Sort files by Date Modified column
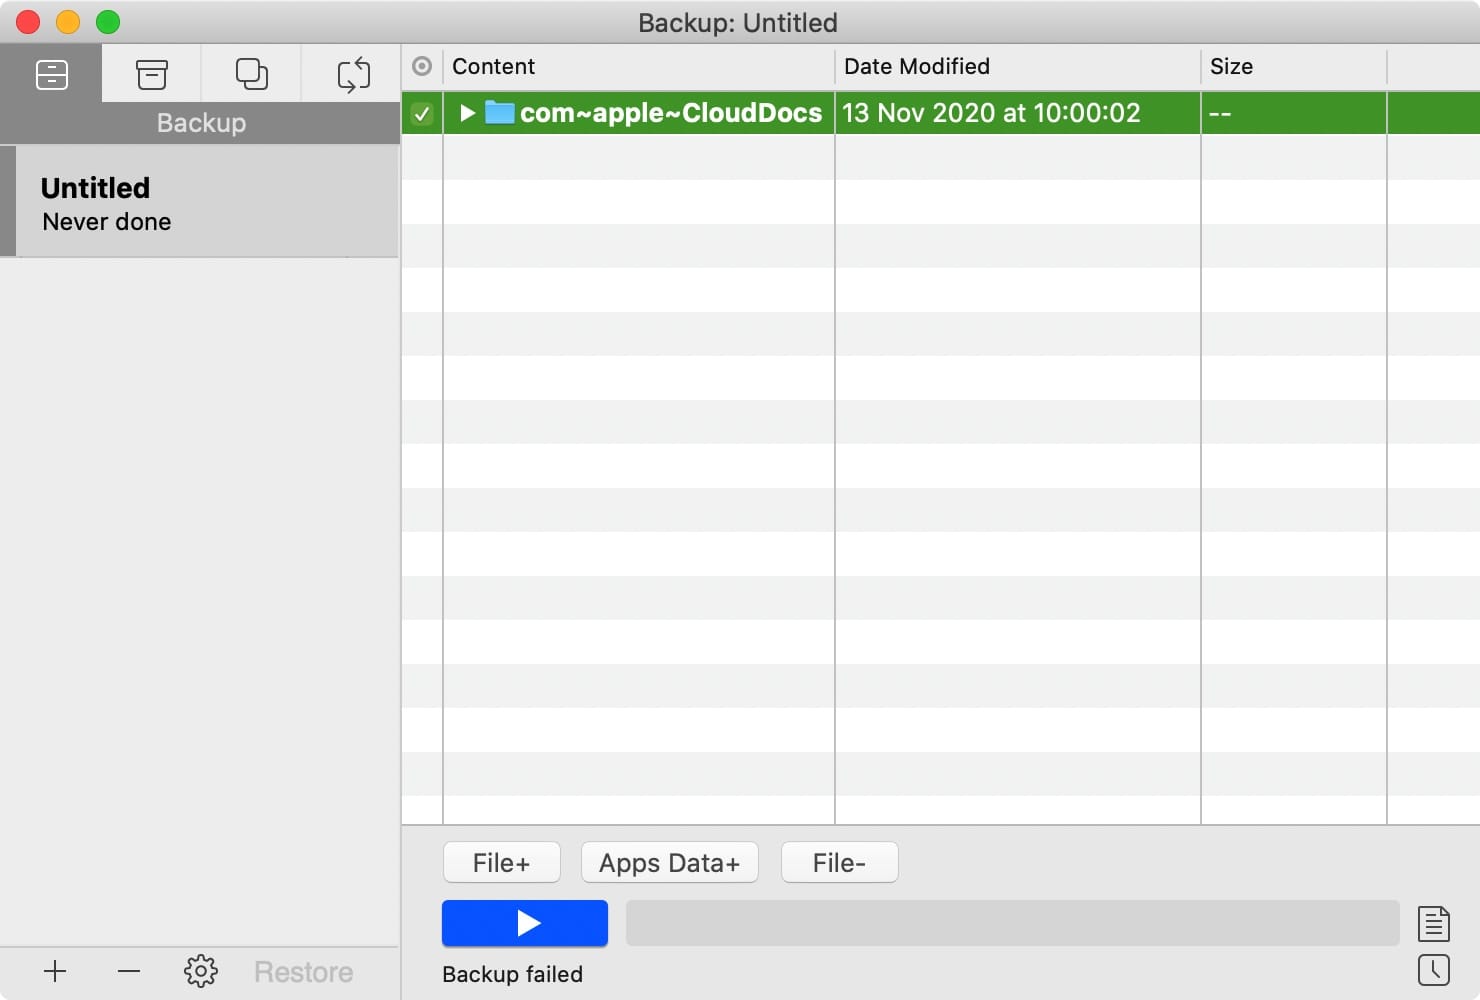The width and height of the screenshot is (1480, 1000). pos(916,66)
